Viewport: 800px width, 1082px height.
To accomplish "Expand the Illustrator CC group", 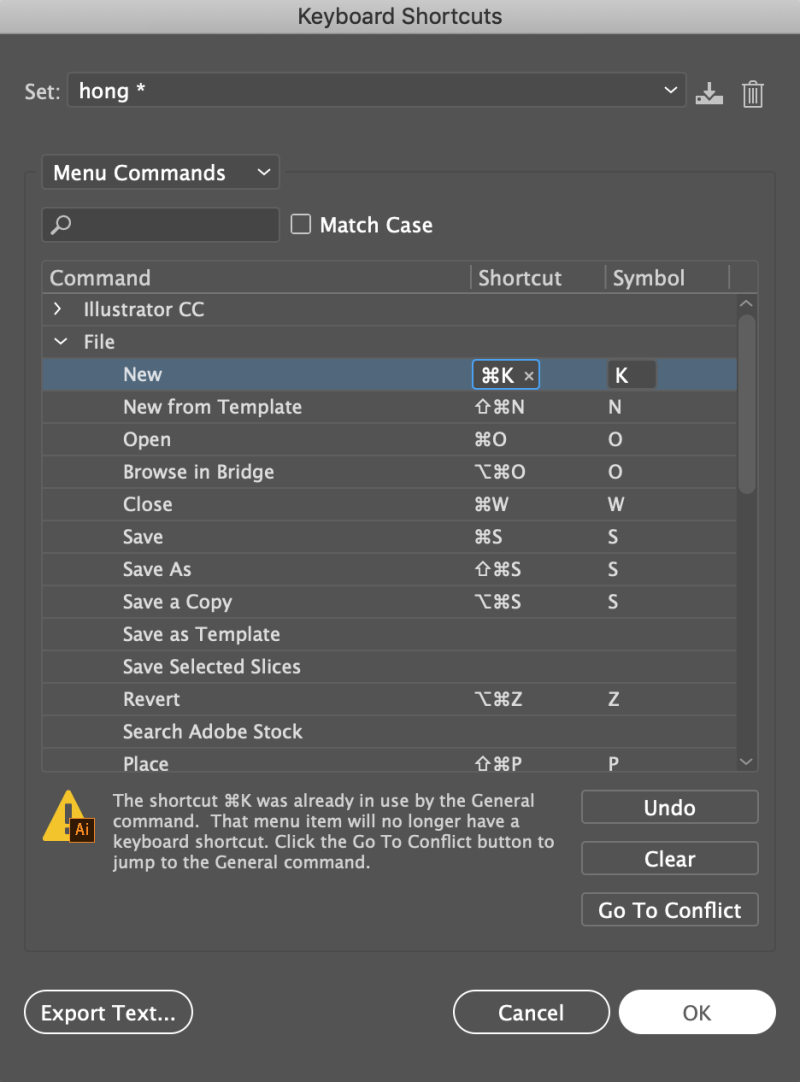I will pos(58,310).
